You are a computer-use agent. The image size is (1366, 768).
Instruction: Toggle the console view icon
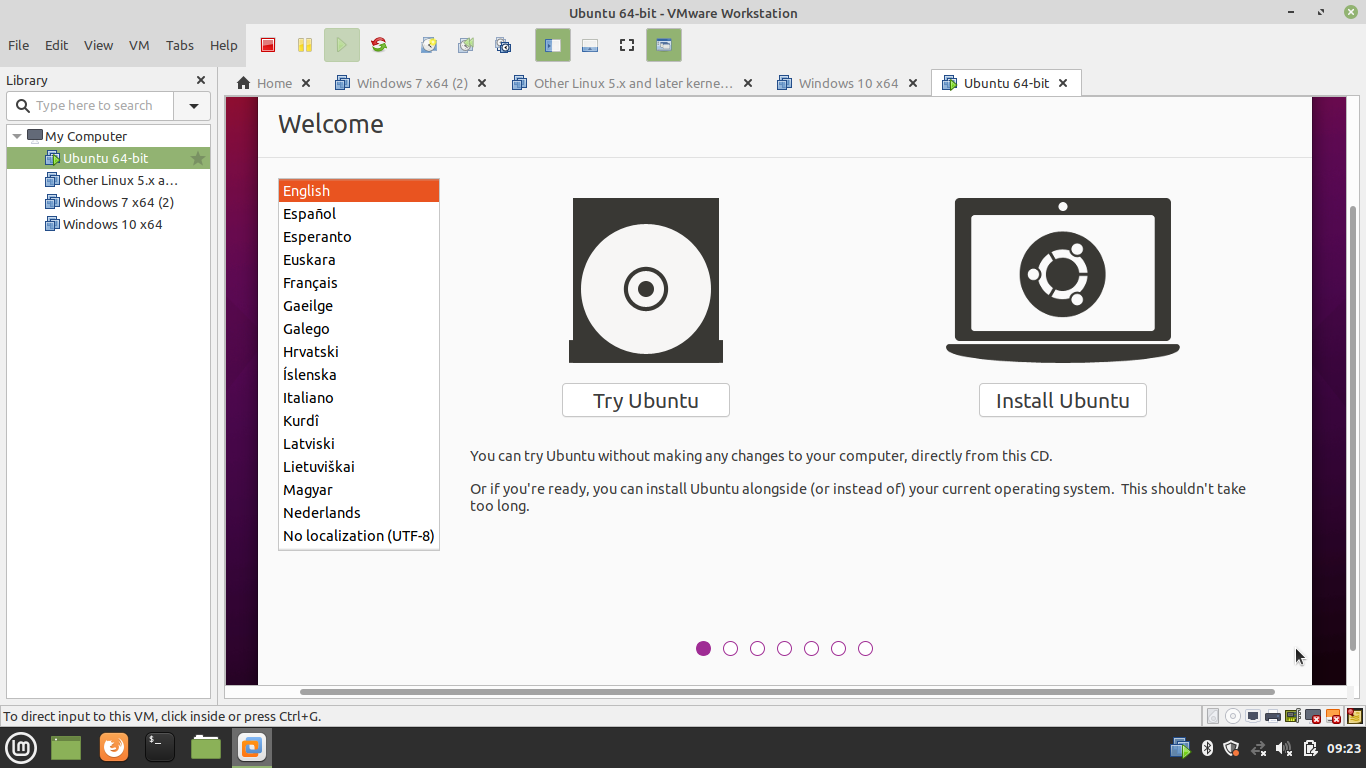pyautogui.click(x=664, y=45)
